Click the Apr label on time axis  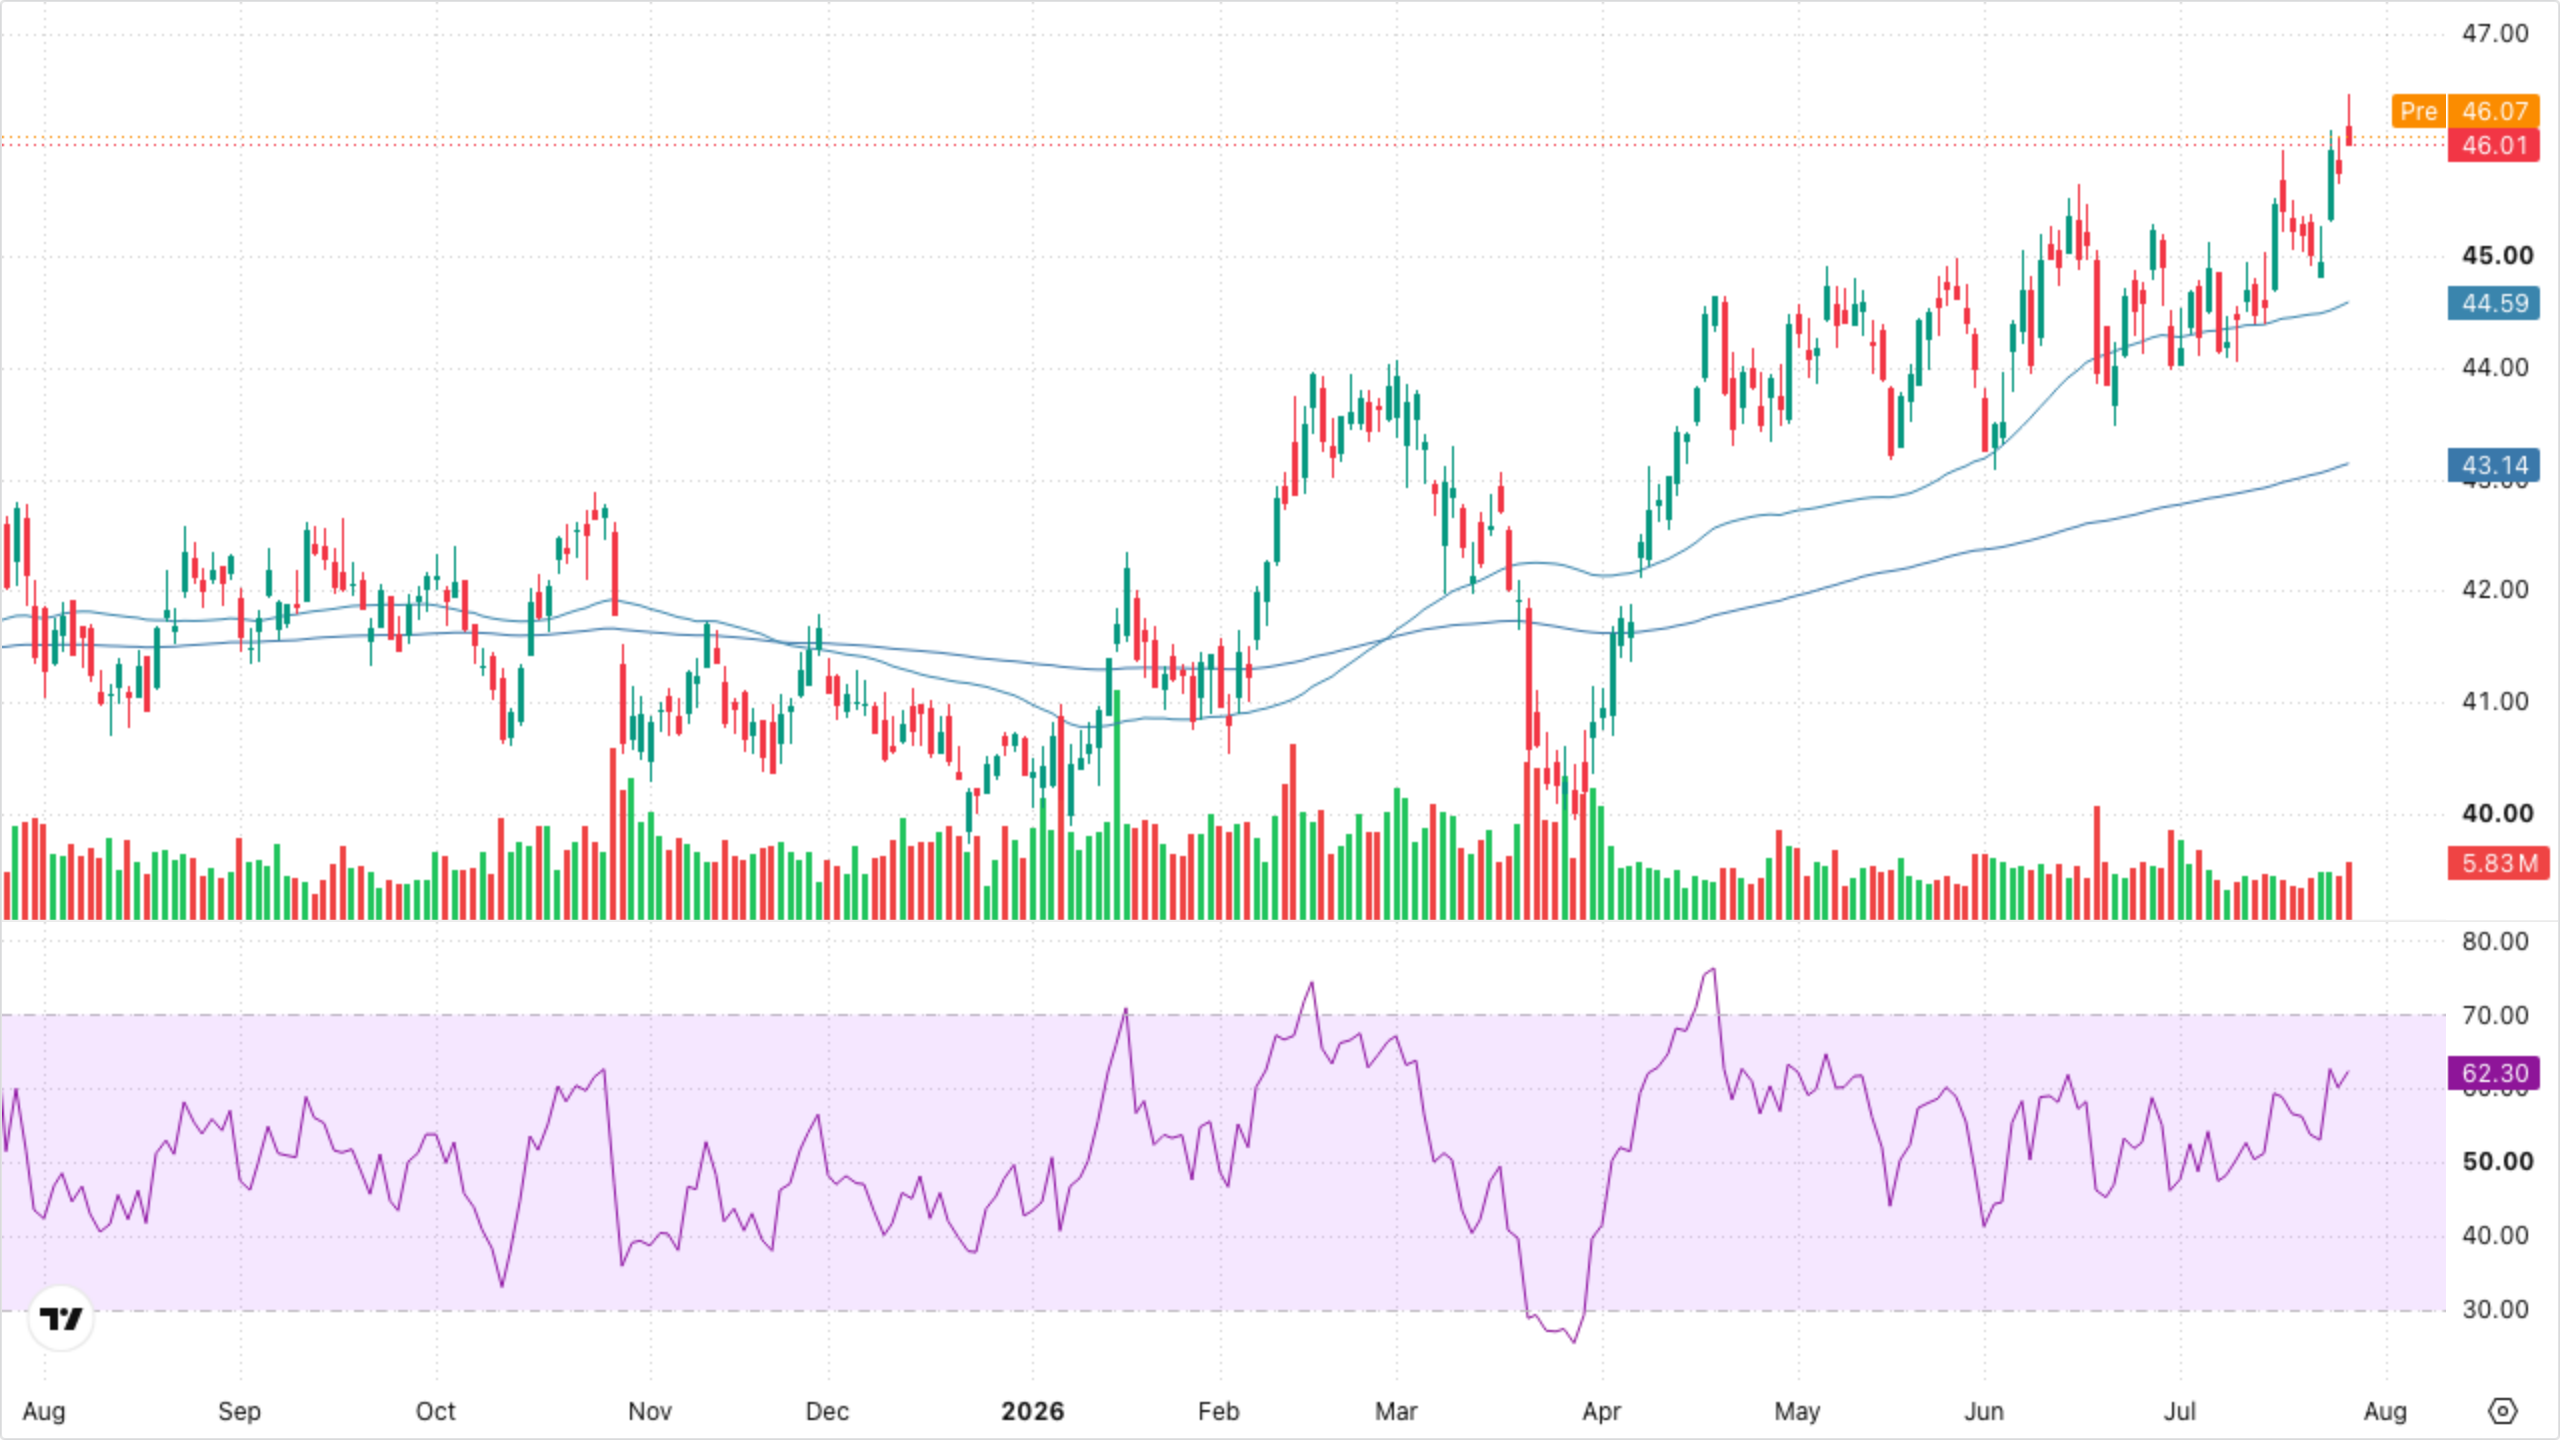click(x=1601, y=1411)
